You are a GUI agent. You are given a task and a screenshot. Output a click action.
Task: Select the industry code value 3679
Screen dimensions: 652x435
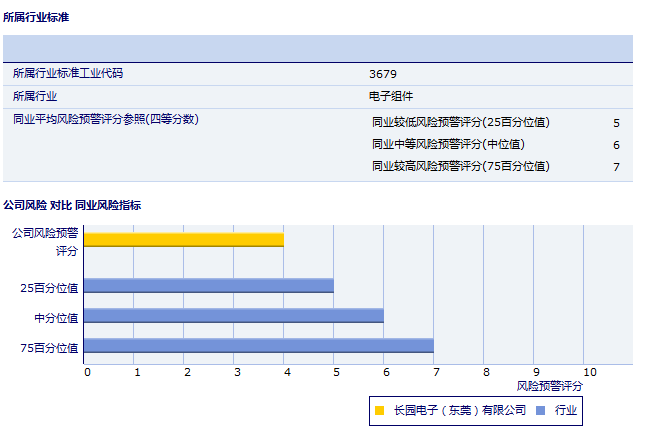click(x=383, y=74)
